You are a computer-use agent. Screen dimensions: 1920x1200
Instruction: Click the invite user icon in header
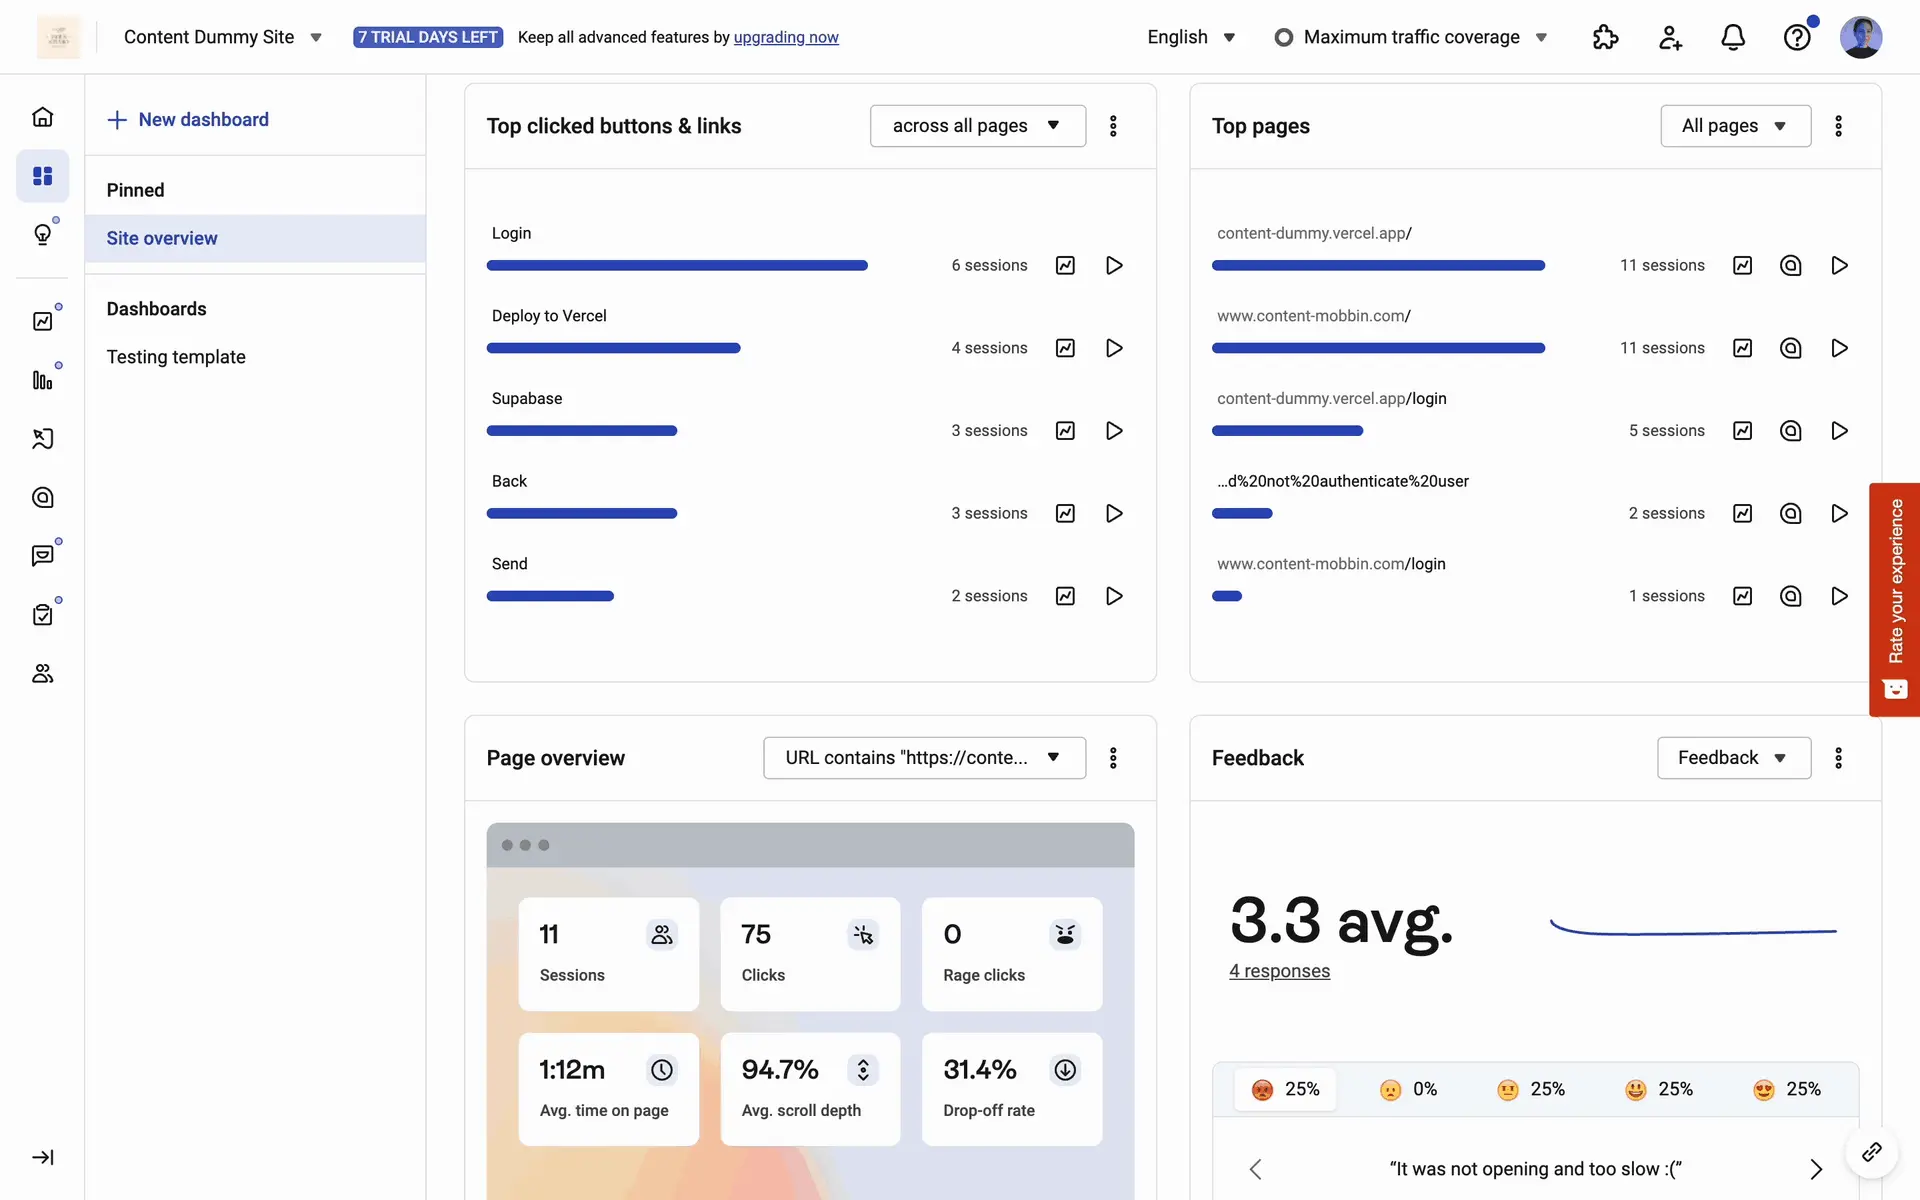point(1669,37)
